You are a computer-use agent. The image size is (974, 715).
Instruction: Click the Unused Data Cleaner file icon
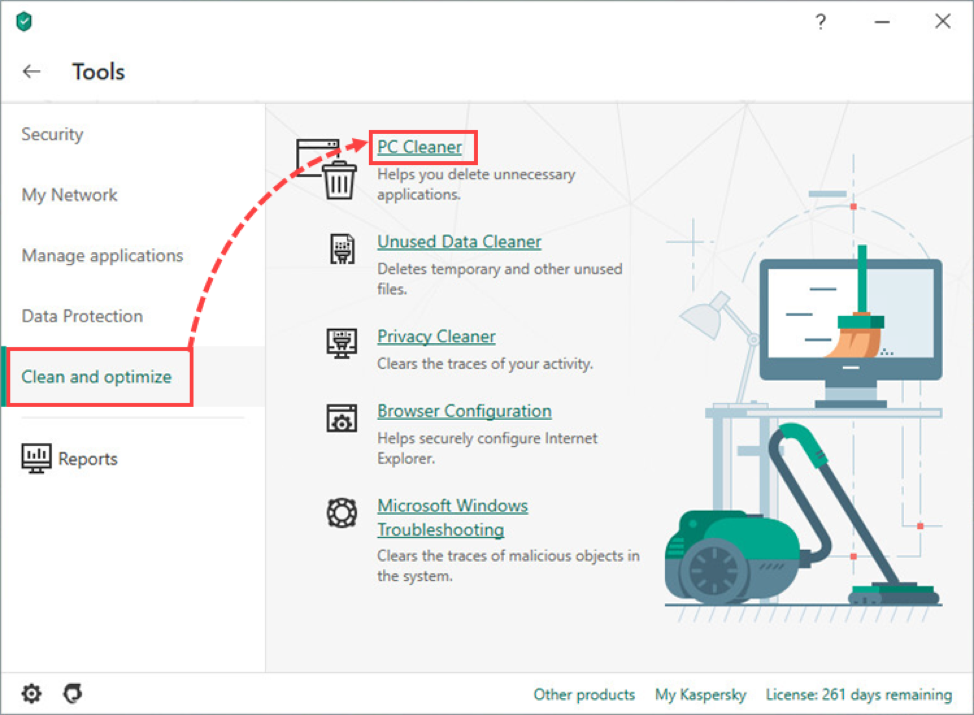coord(342,249)
